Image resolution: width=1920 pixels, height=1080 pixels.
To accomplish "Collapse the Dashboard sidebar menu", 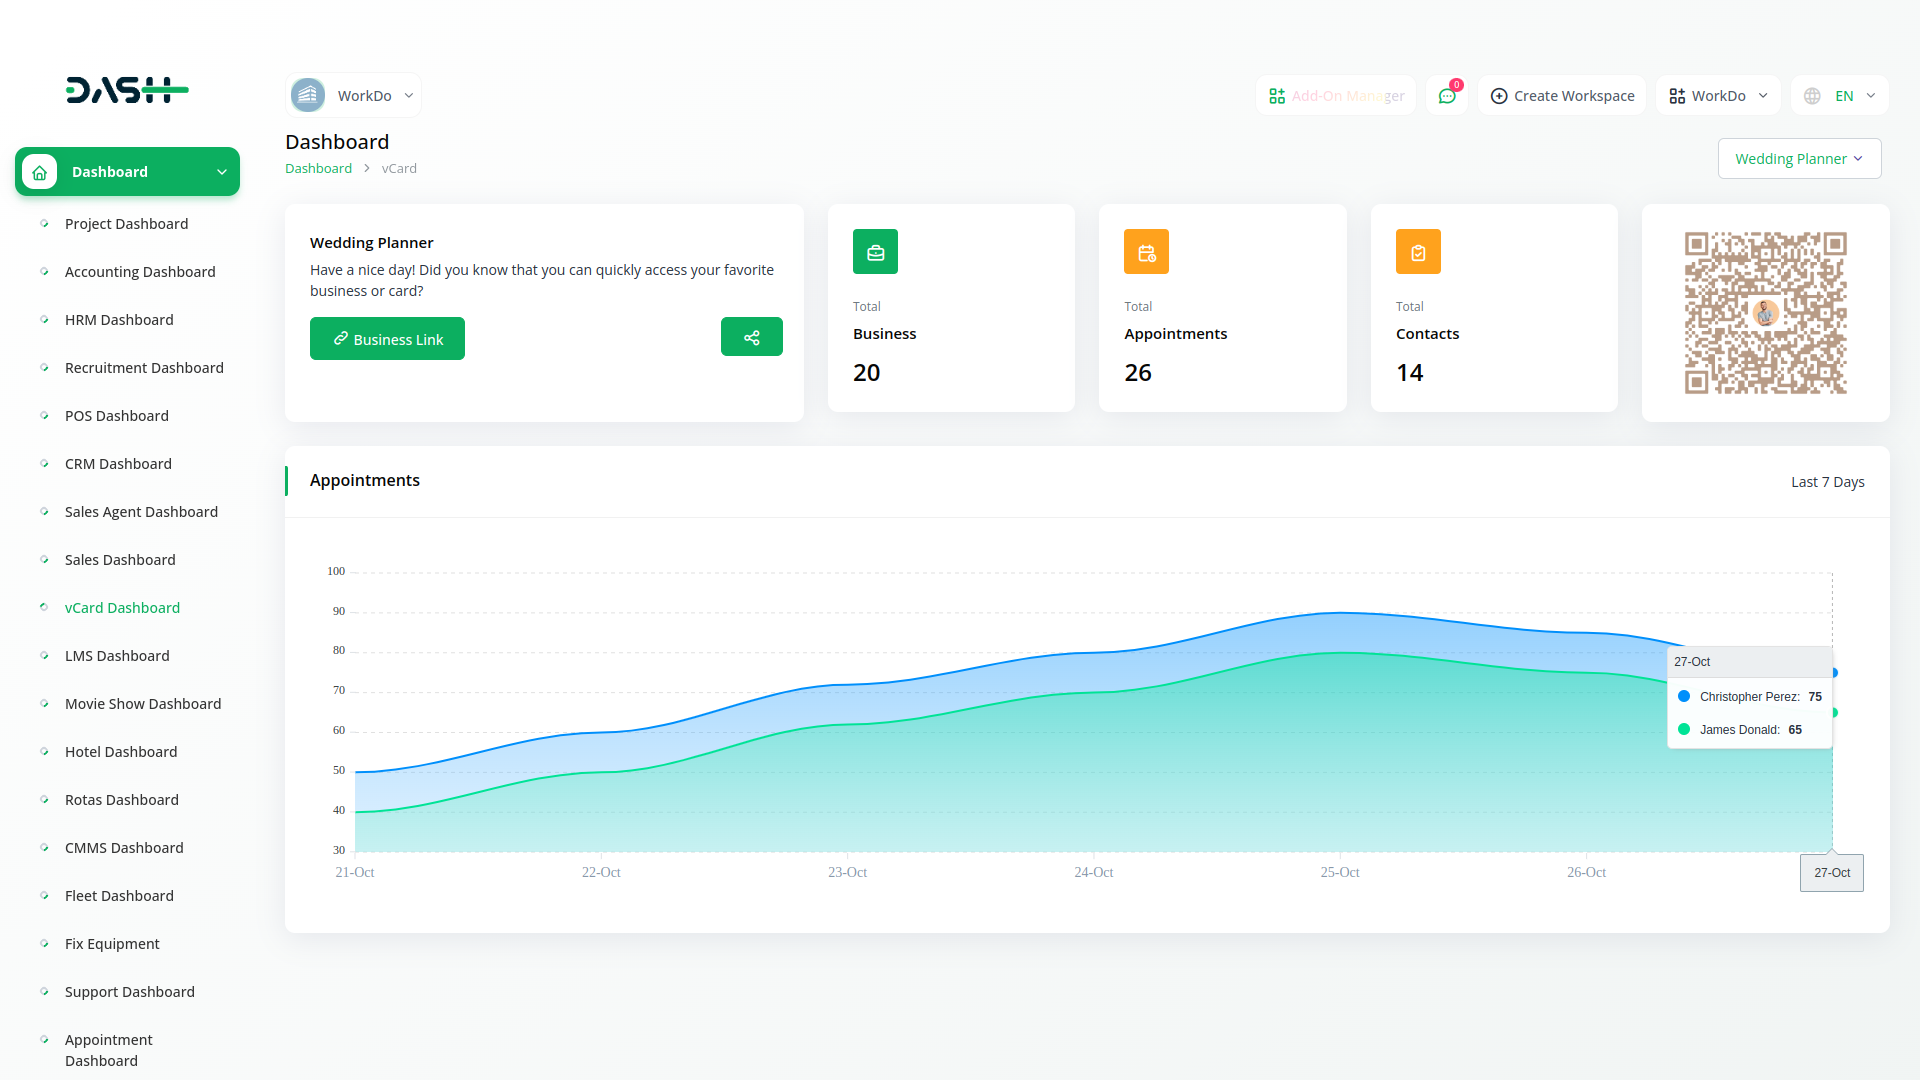I will (x=221, y=172).
